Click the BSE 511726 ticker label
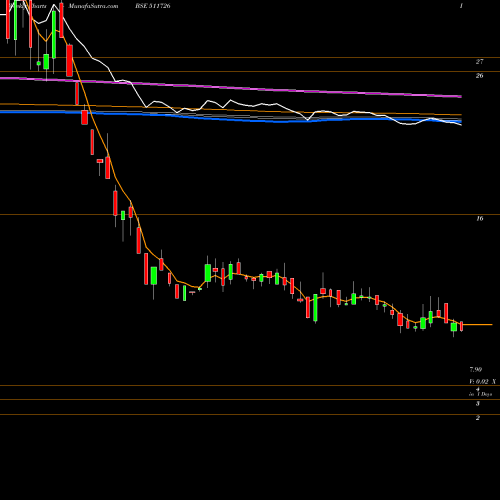The image size is (500, 500). click(153, 6)
